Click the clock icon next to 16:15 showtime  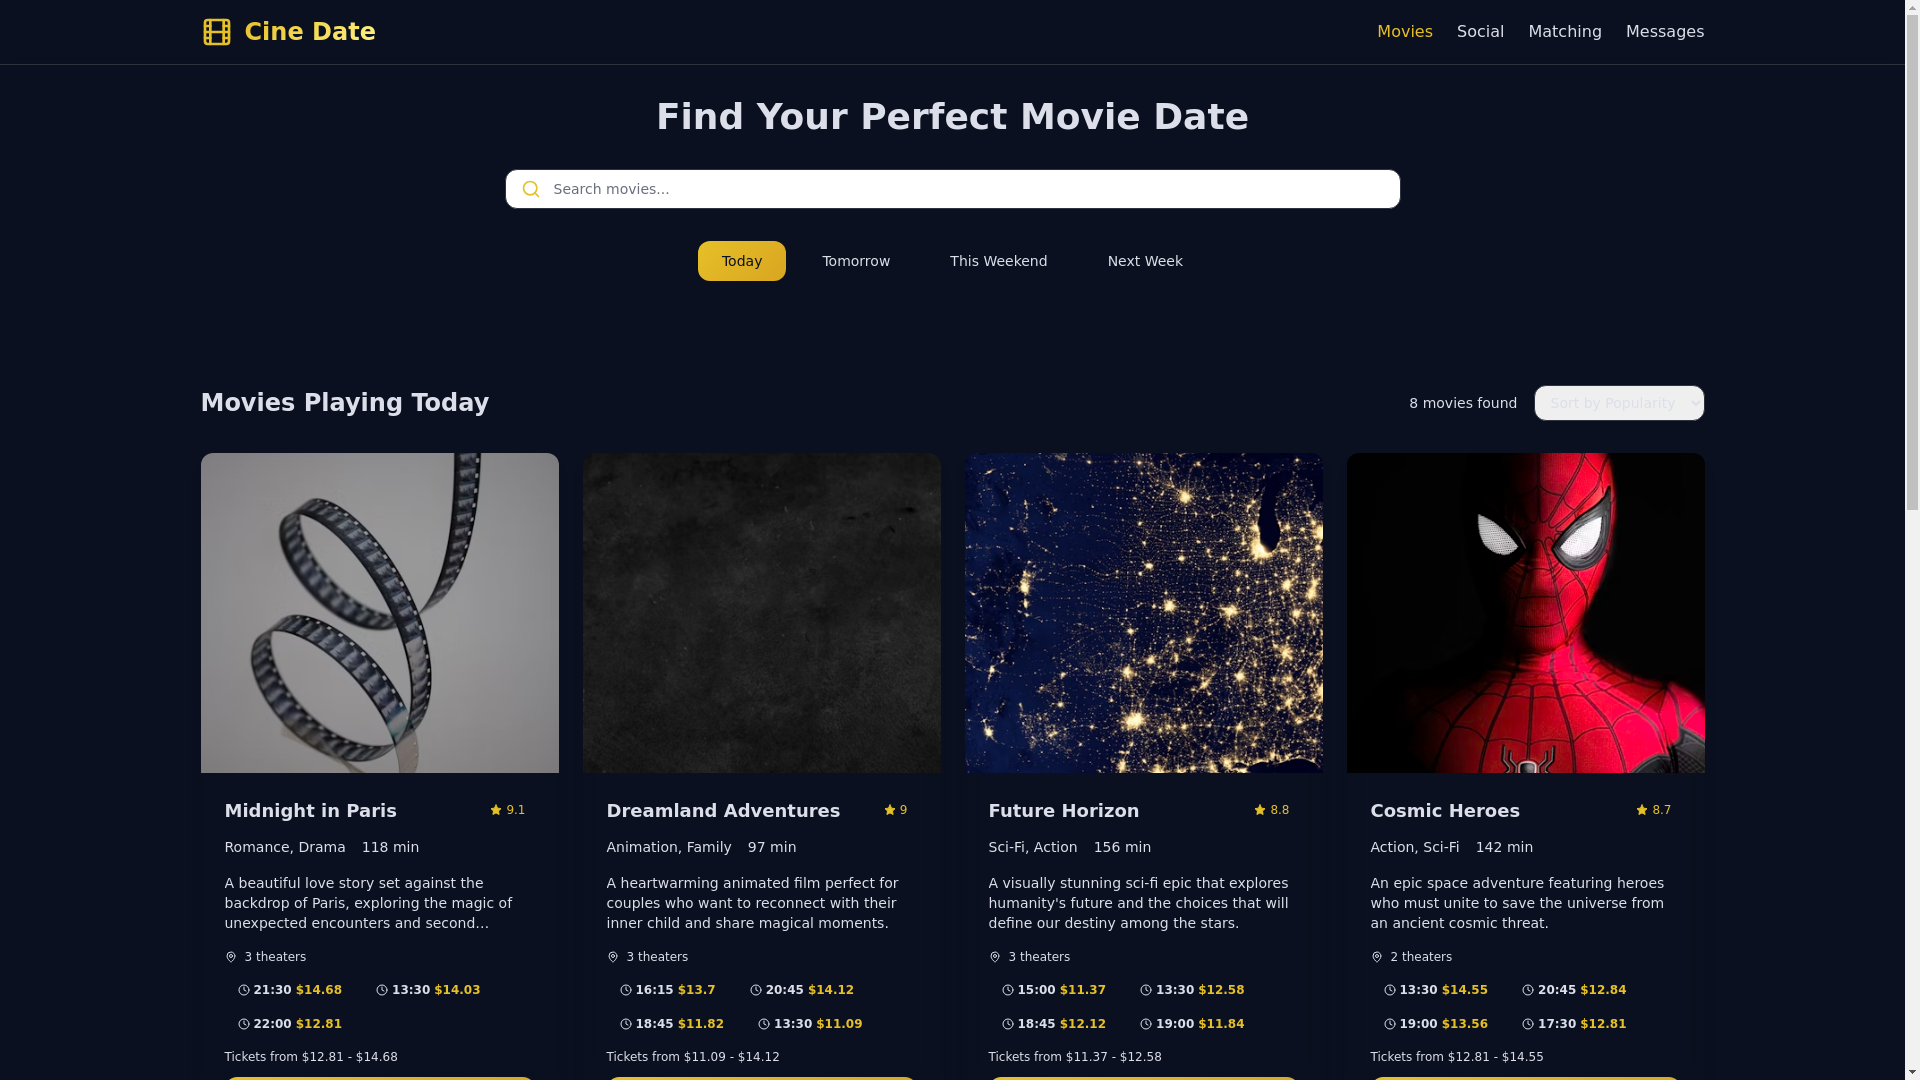click(626, 990)
